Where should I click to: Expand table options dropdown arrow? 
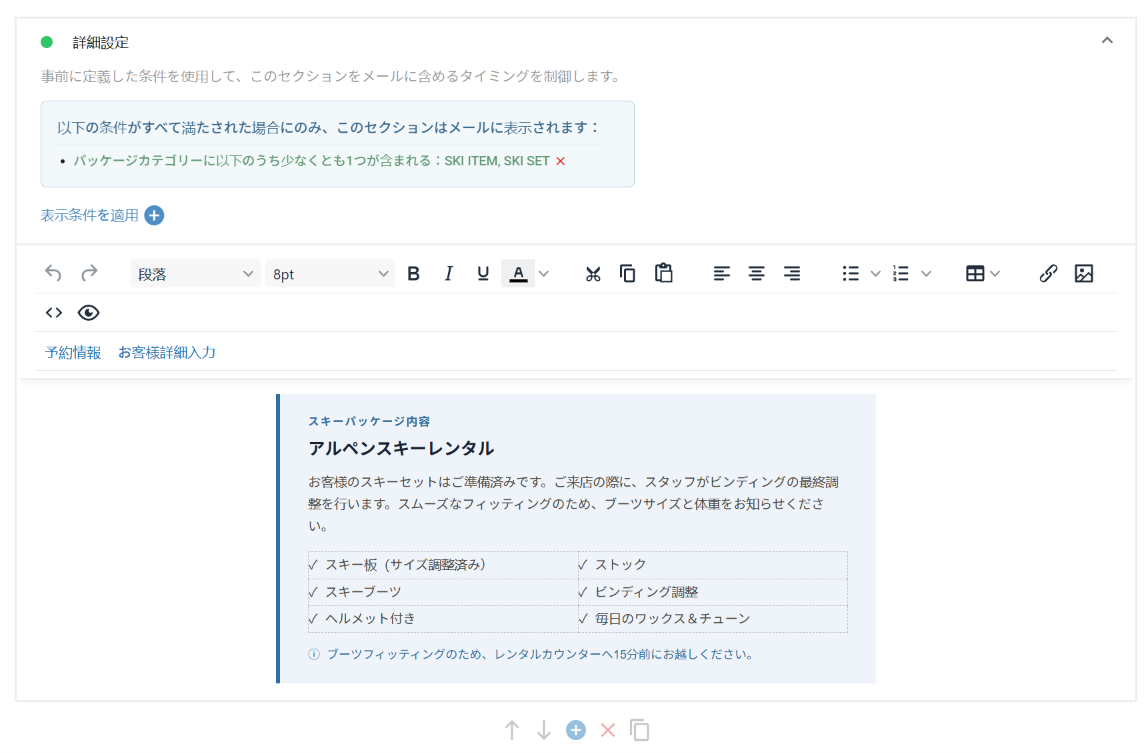pyautogui.click(x=995, y=274)
